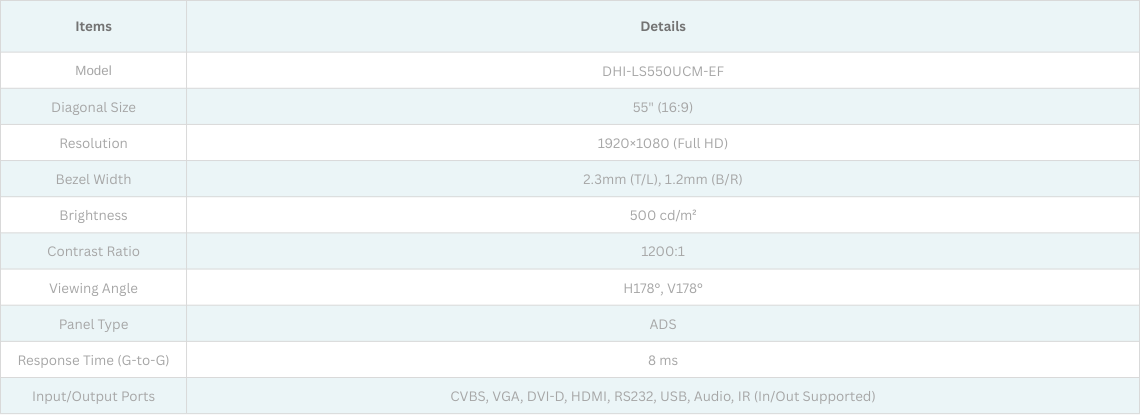Viewport: 1140px width, 418px height.
Task: Click the model number DHI-LS550UCM-EF
Action: 662,71
